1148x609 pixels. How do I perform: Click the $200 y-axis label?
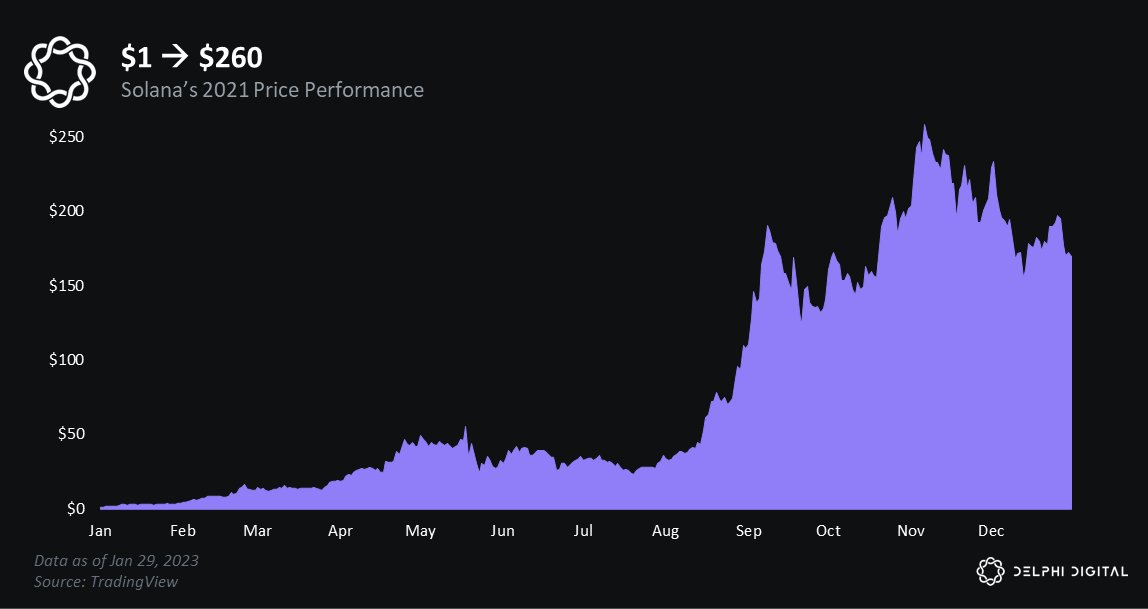click(x=65, y=211)
